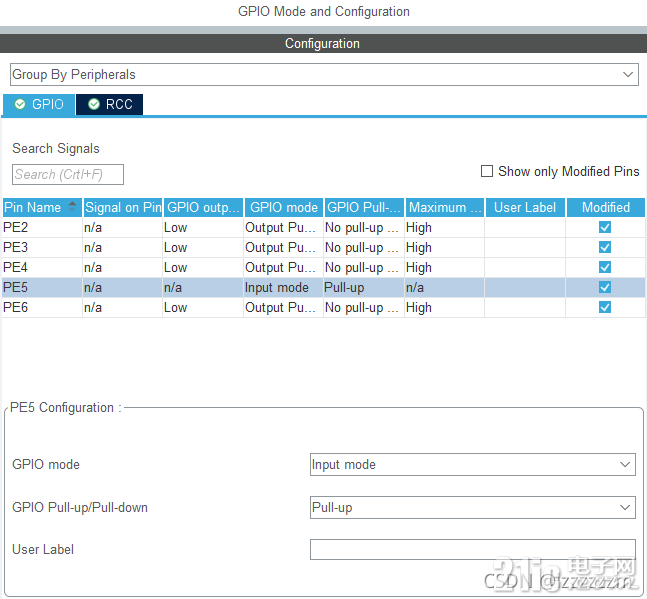Viewport: 647px width, 599px height.
Task: Toggle Modified checkbox for PE4 row
Action: point(605,267)
